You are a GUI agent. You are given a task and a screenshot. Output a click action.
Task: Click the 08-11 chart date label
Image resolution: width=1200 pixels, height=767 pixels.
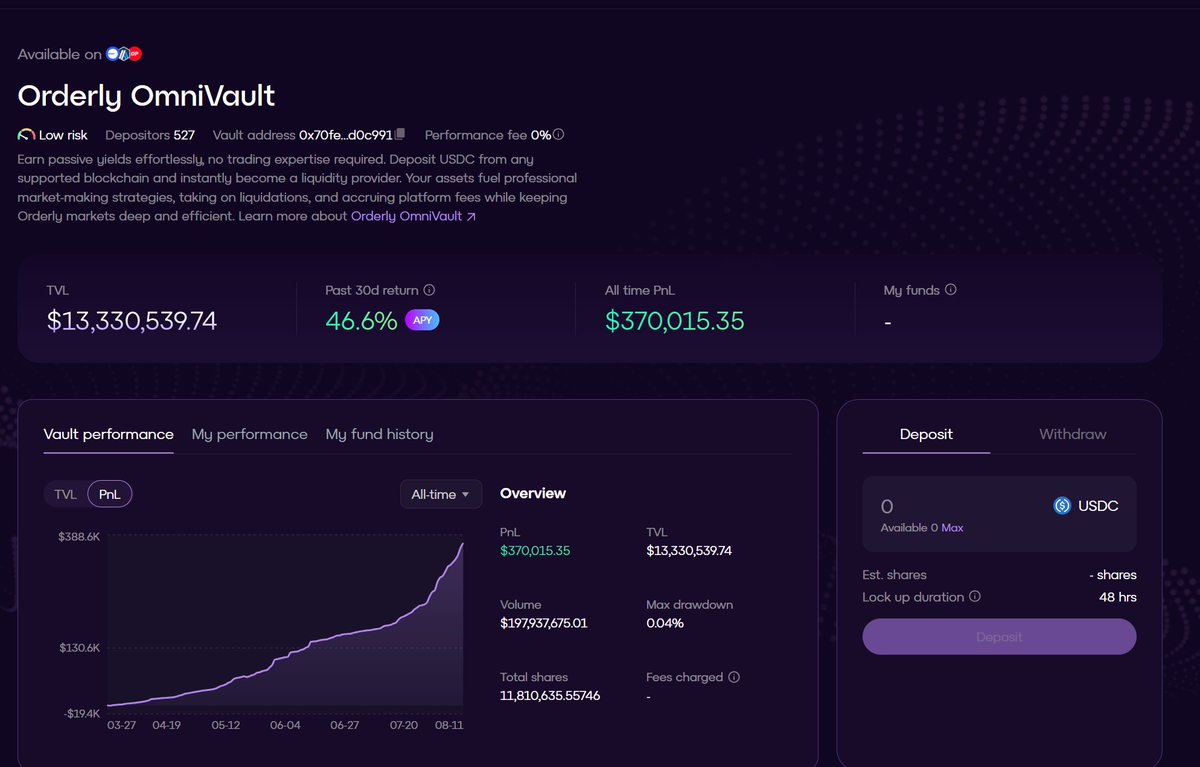(450, 725)
